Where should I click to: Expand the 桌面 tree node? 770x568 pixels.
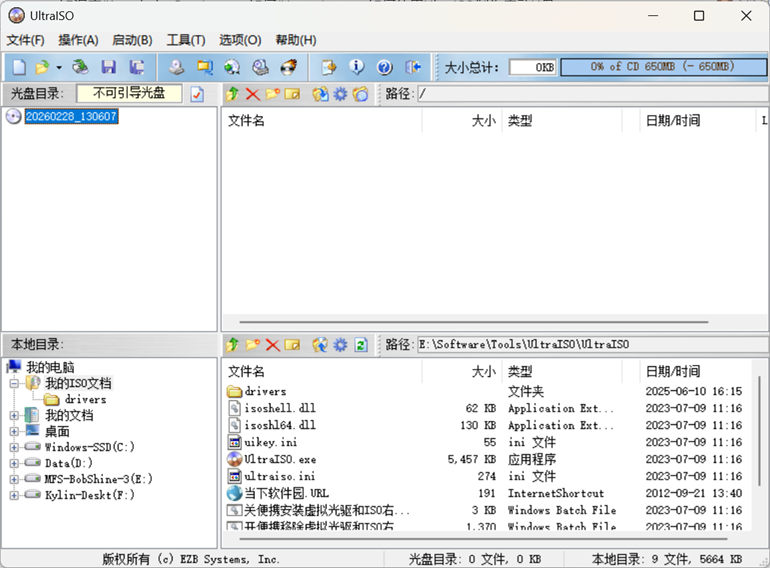[x=14, y=432]
